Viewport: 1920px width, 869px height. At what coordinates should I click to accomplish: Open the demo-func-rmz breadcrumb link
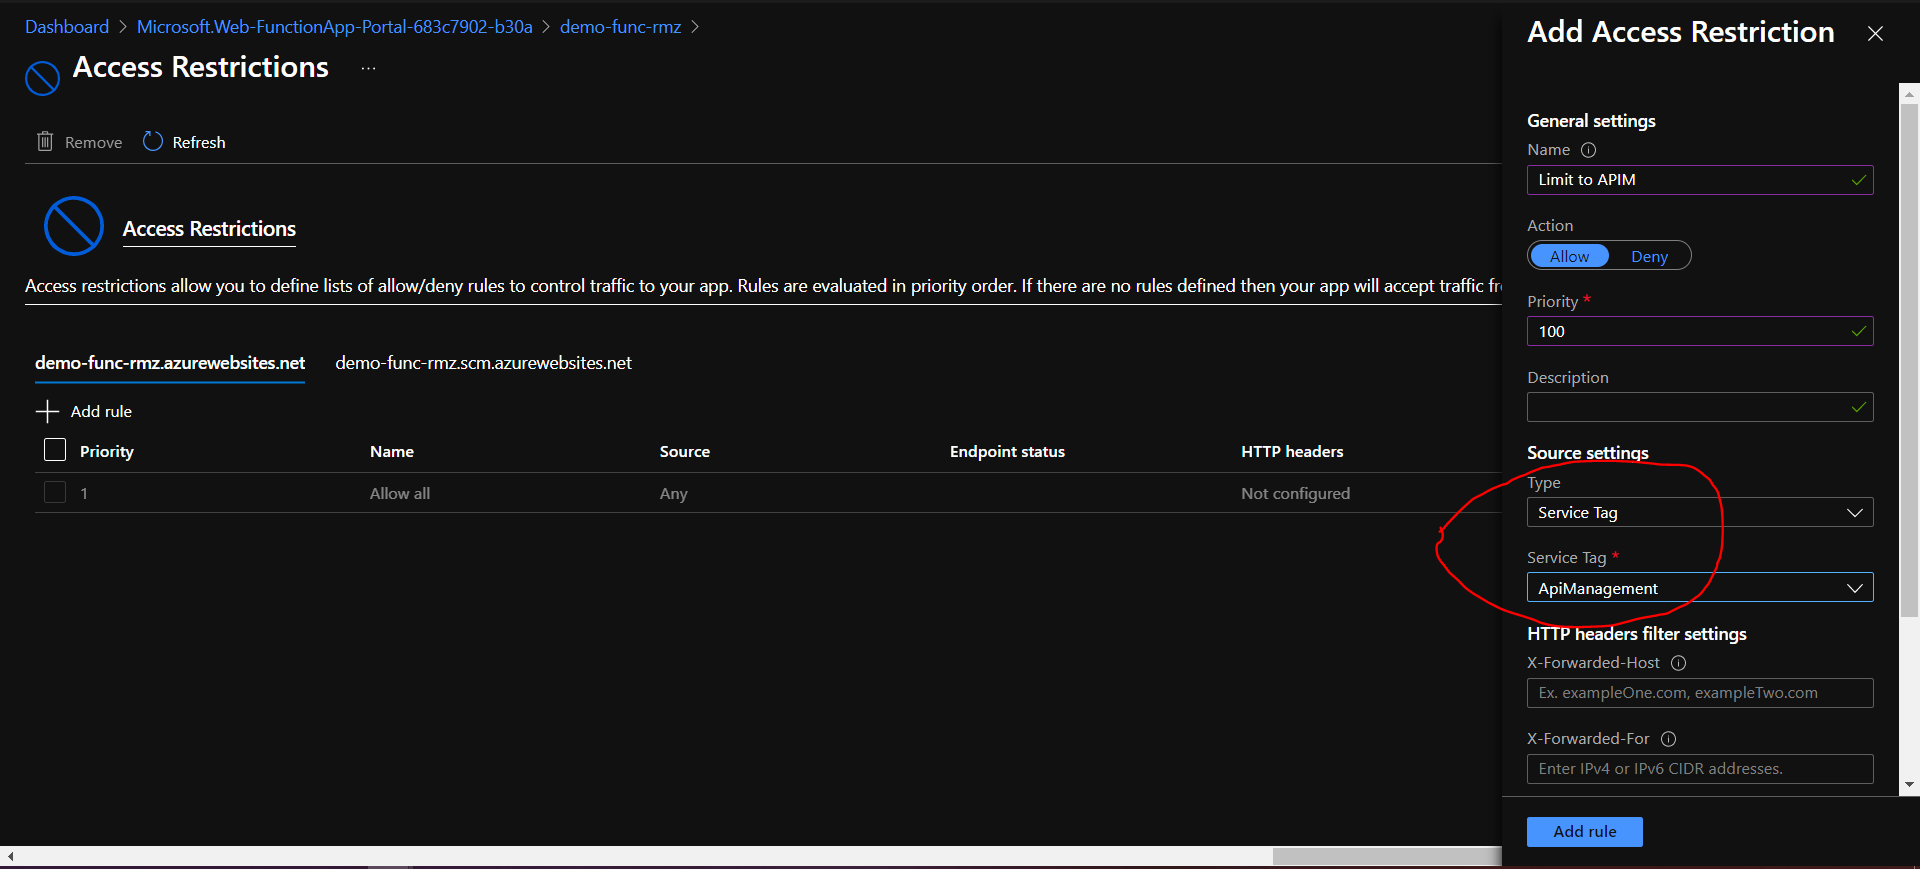point(620,27)
